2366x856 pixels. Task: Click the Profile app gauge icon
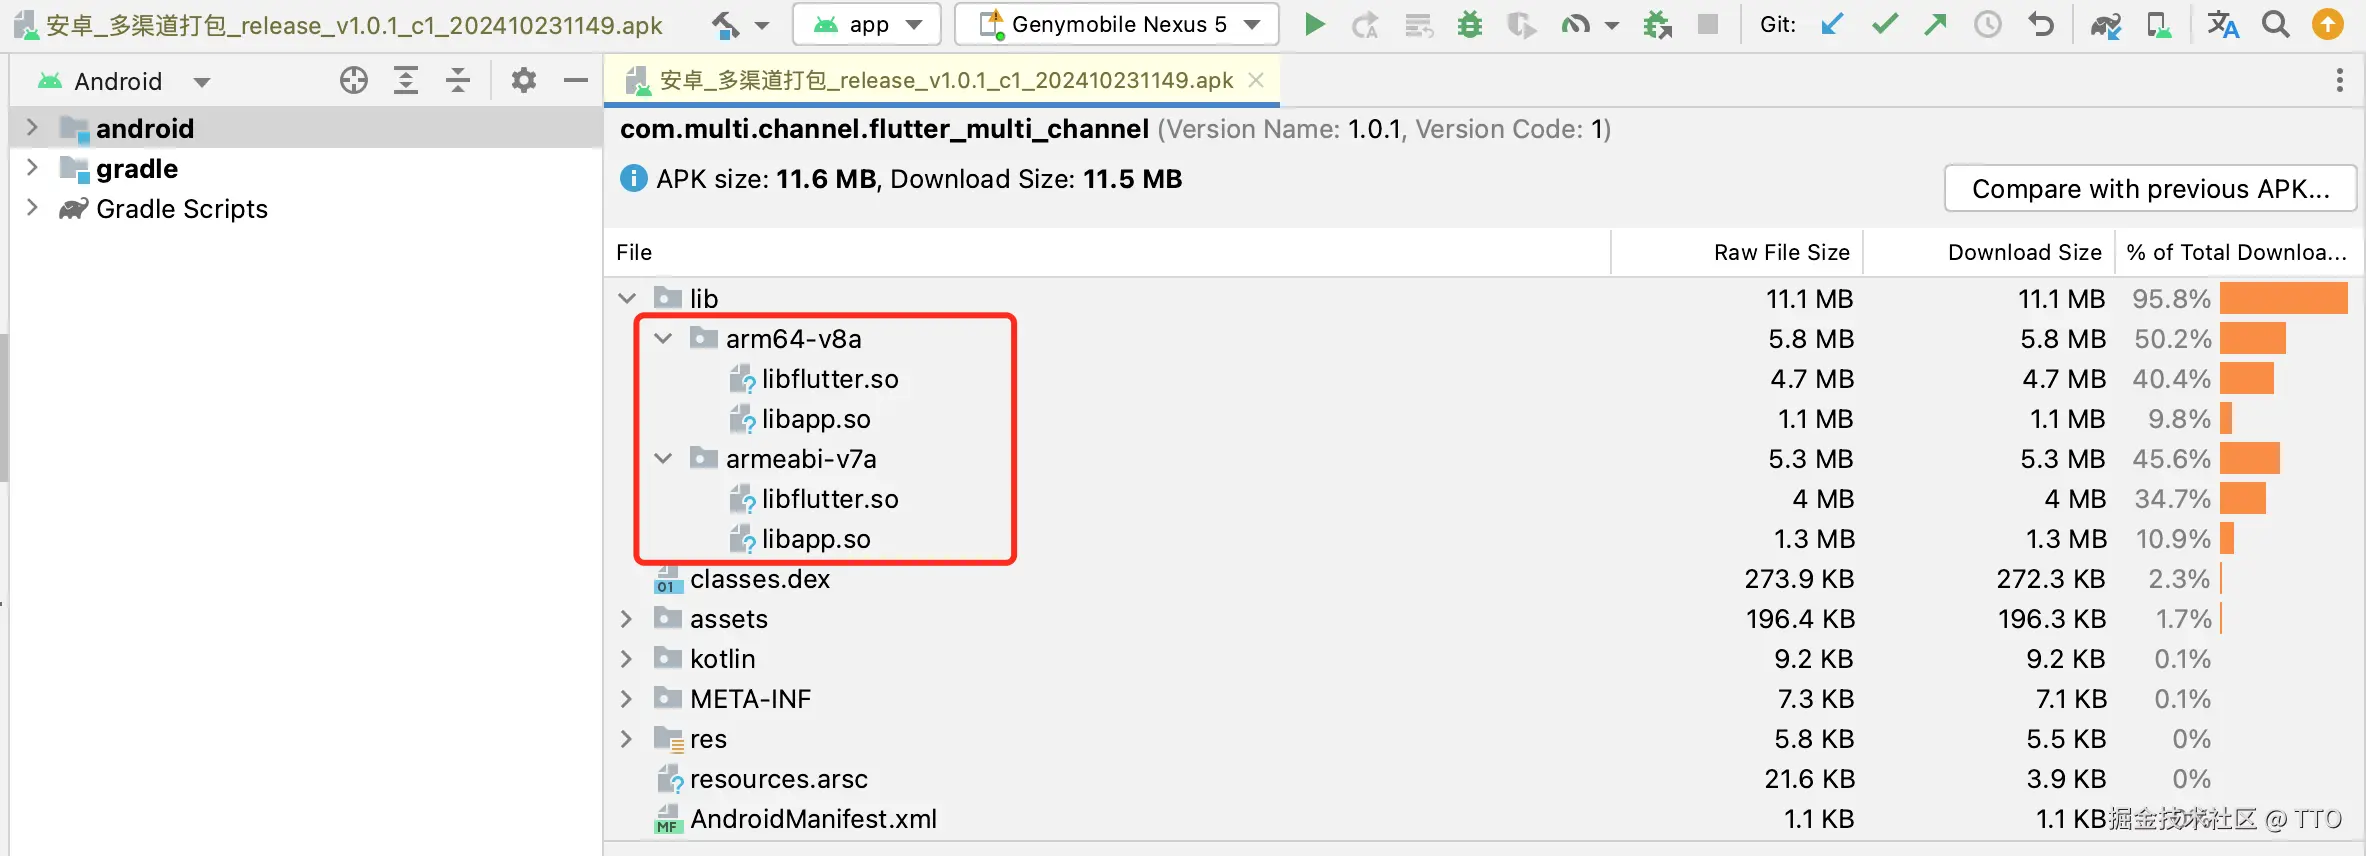coord(1576,24)
